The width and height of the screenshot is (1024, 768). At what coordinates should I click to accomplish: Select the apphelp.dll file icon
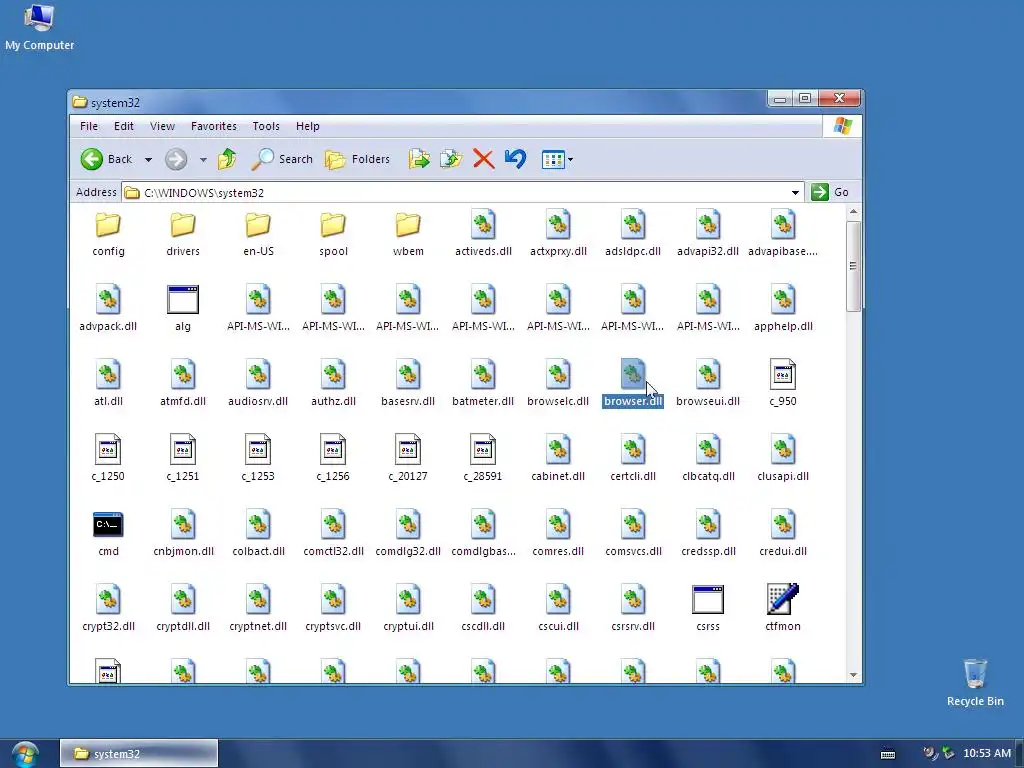(783, 300)
